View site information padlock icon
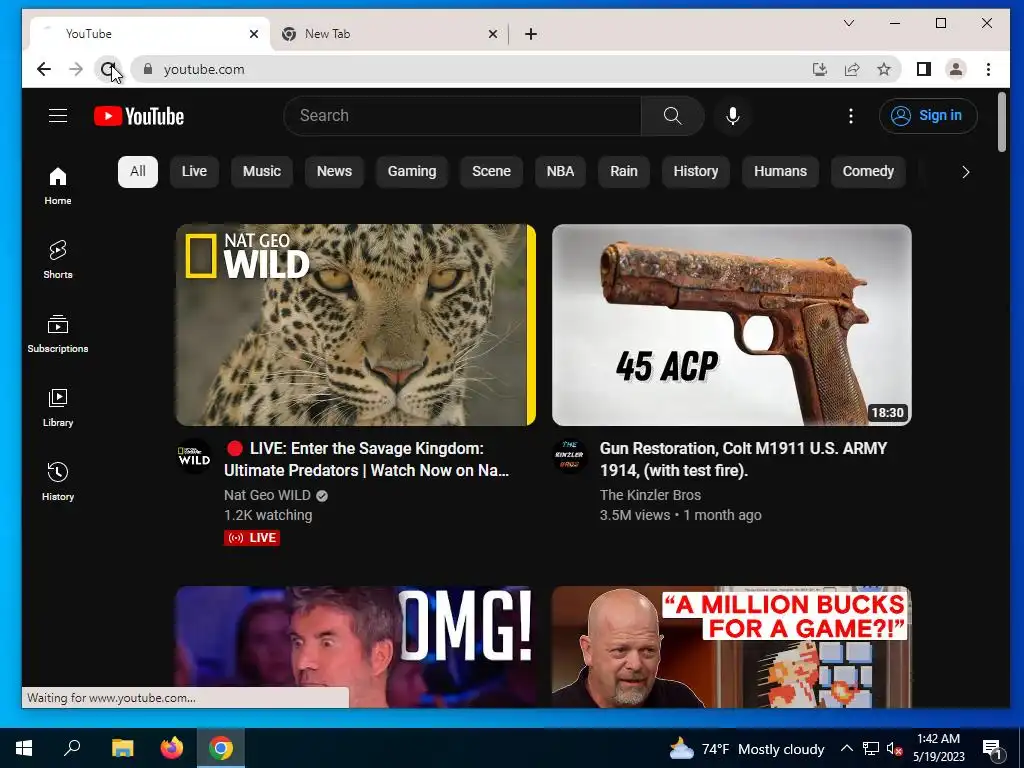 click(148, 69)
